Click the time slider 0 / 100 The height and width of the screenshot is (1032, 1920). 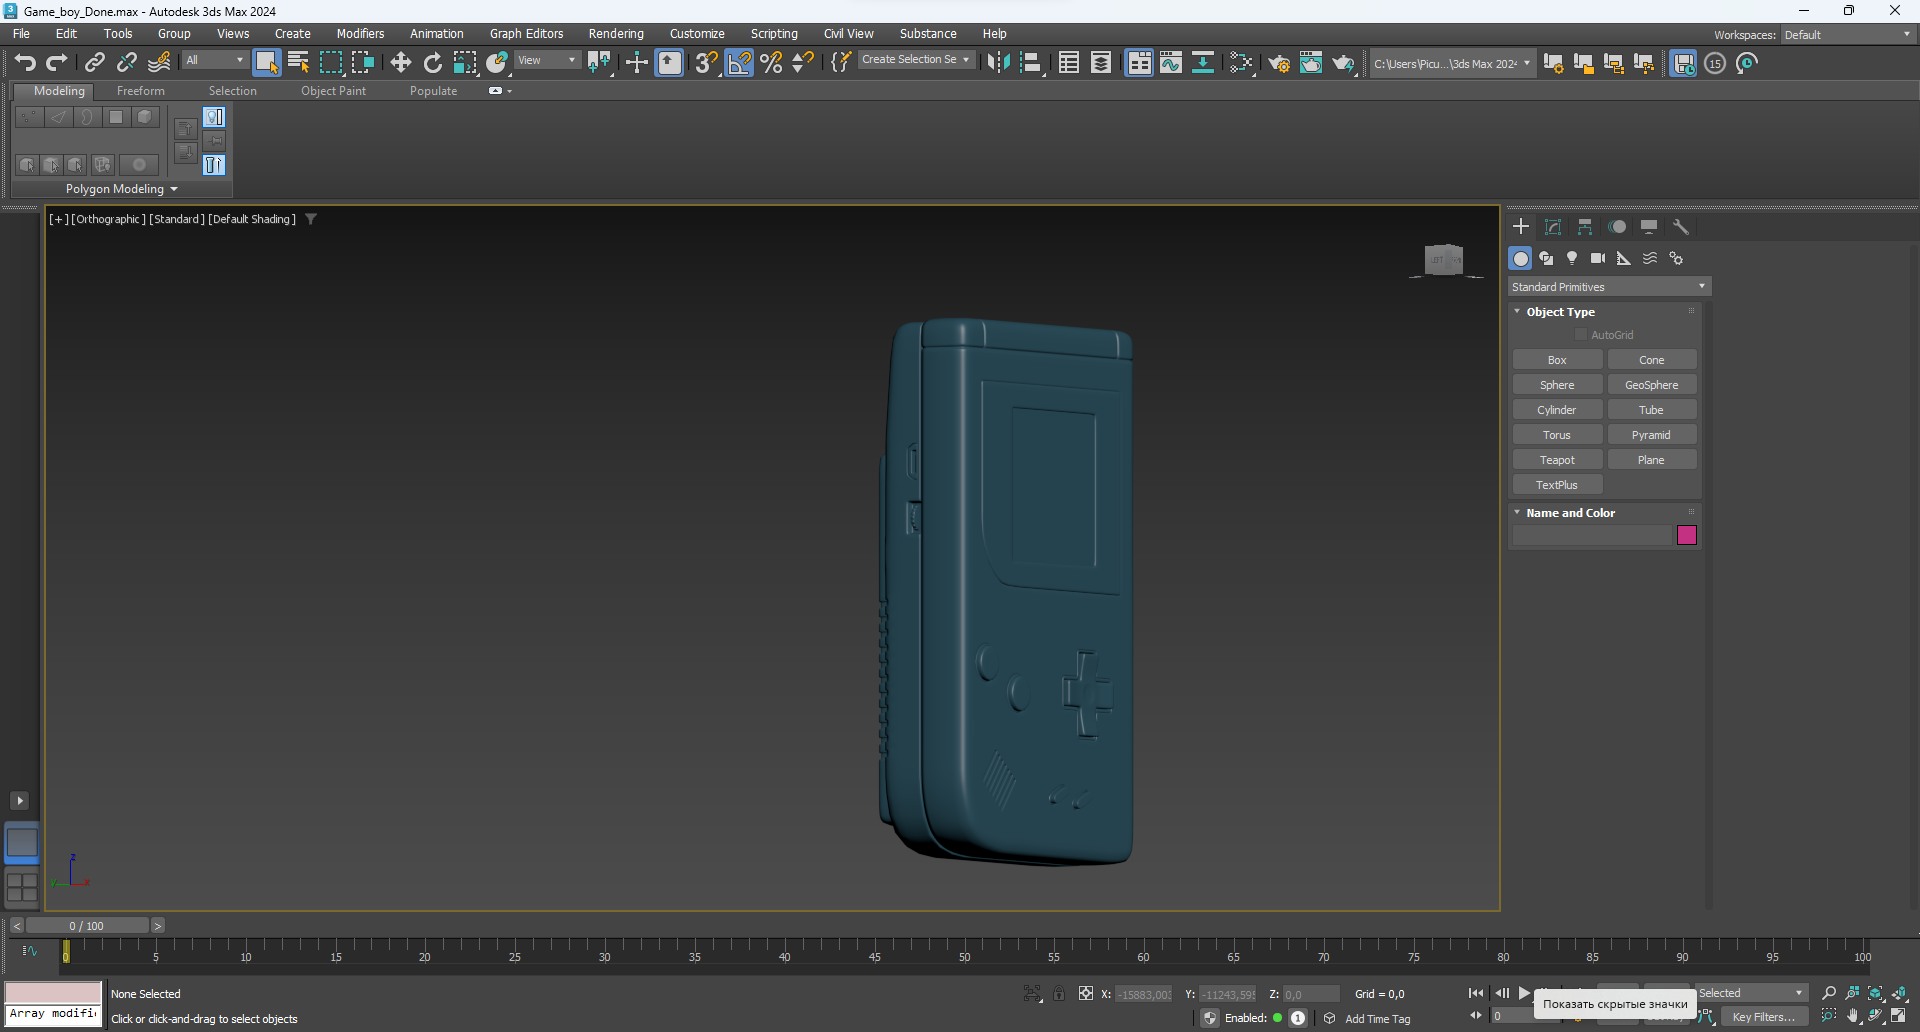click(x=87, y=926)
